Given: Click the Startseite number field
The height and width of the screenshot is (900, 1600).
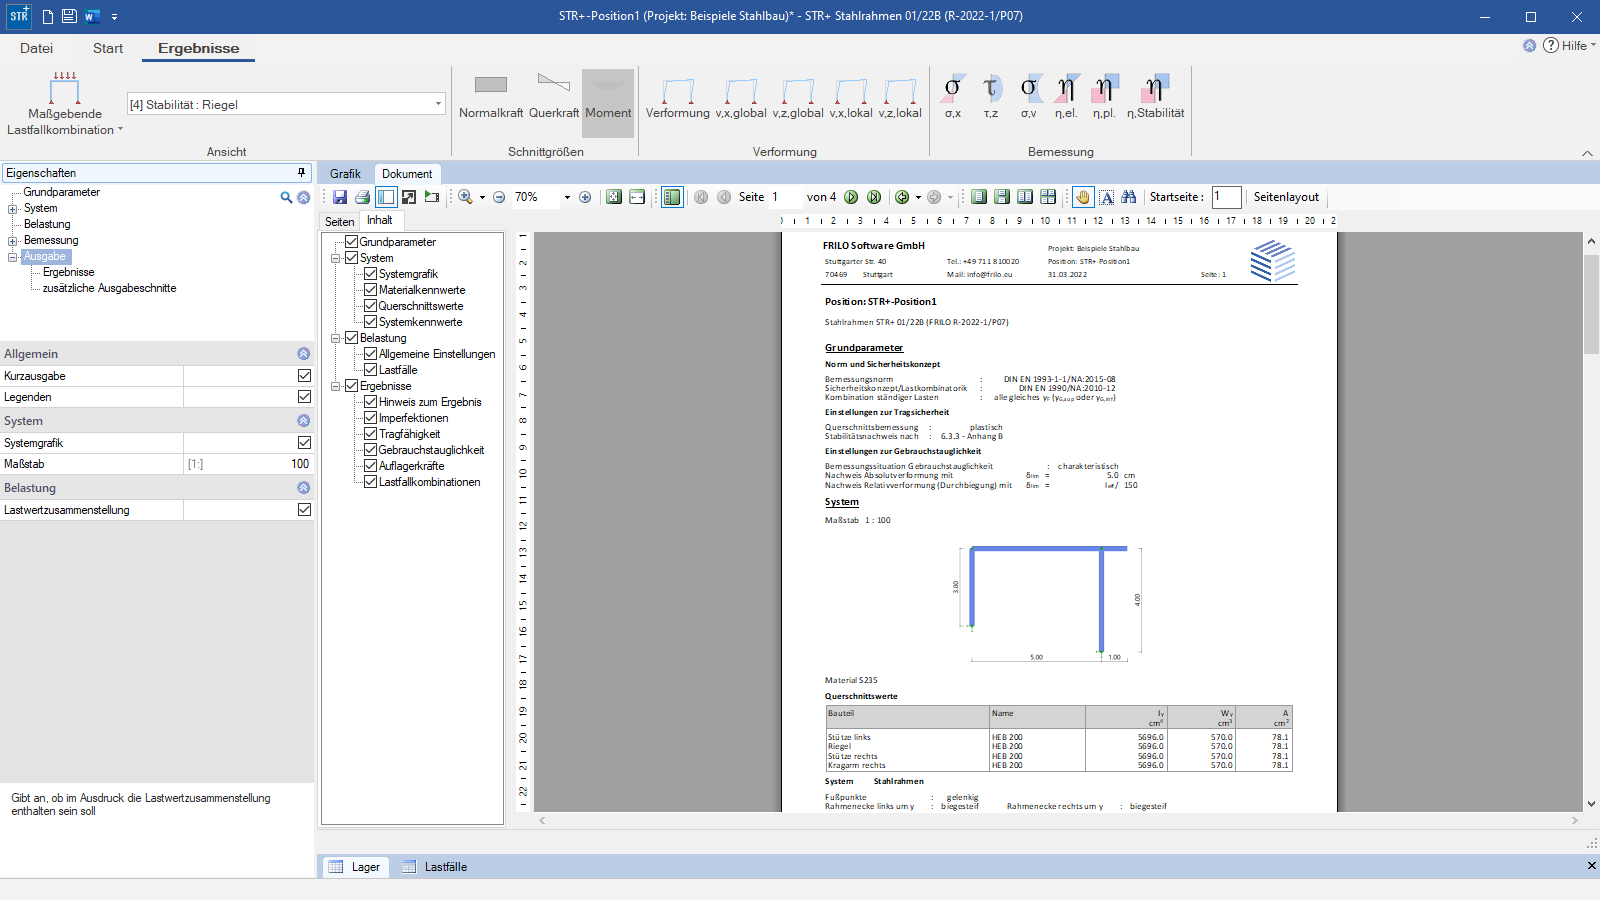Looking at the screenshot, I should (x=1226, y=197).
